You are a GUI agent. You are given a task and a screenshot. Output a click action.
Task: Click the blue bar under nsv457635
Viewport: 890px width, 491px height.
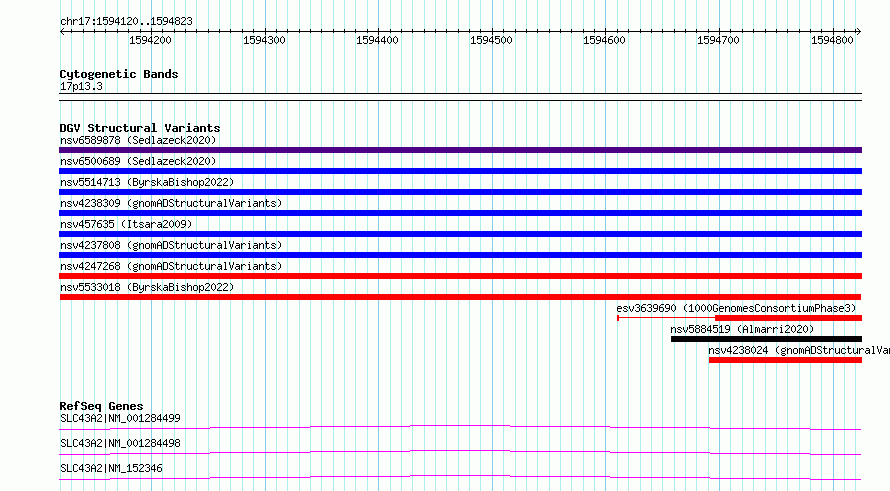pos(460,234)
